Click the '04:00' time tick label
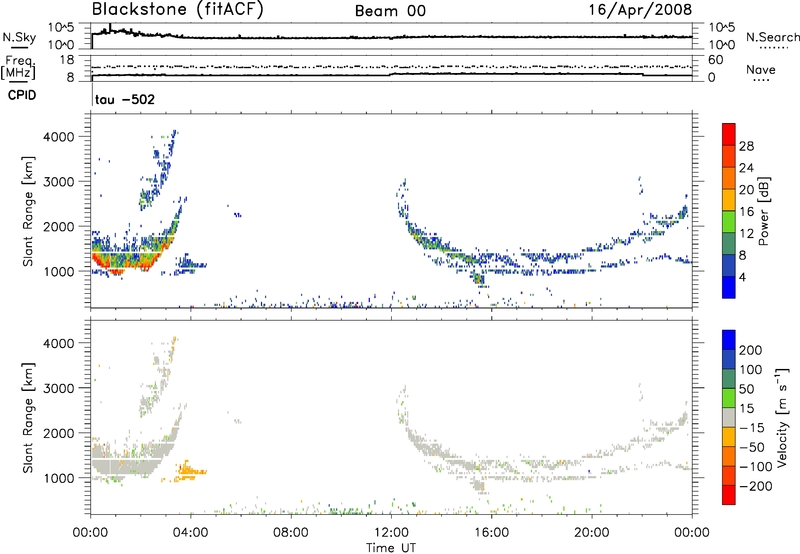This screenshot has width=800, height=554. [190, 533]
